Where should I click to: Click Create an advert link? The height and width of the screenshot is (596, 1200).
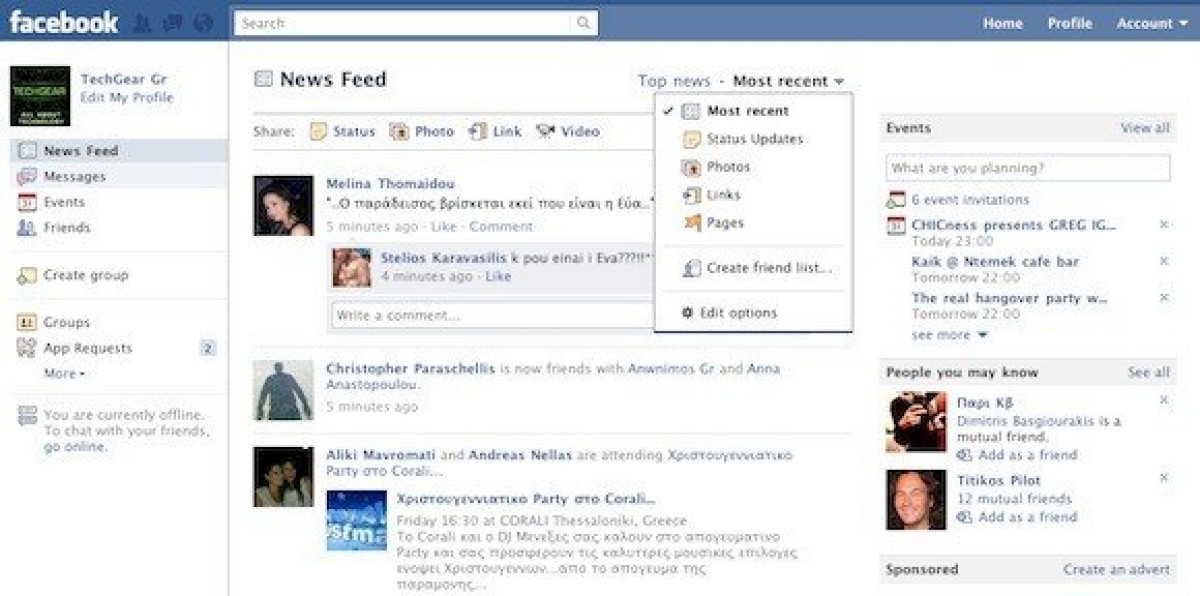[1116, 569]
